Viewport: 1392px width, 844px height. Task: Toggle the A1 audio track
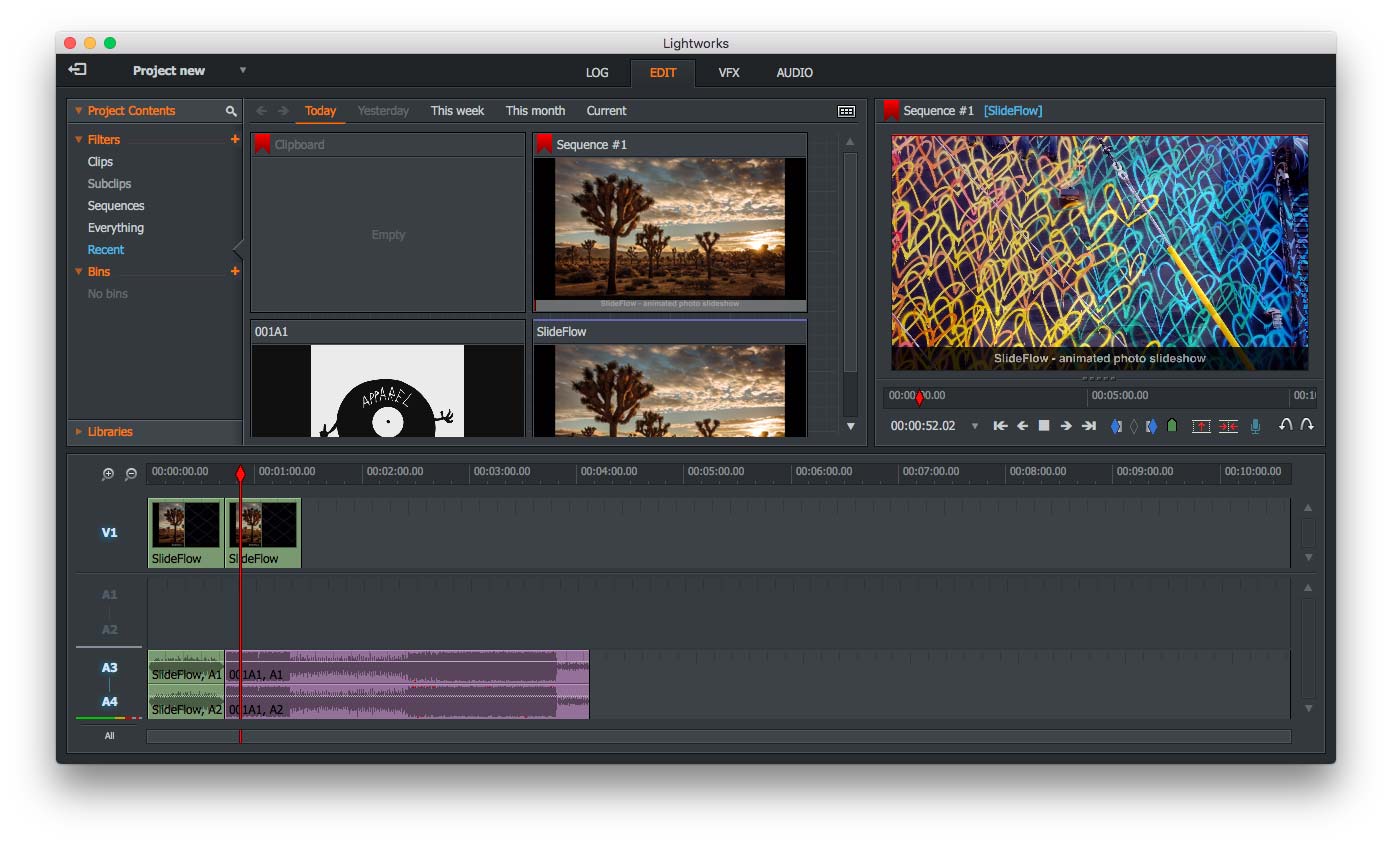pyautogui.click(x=109, y=595)
